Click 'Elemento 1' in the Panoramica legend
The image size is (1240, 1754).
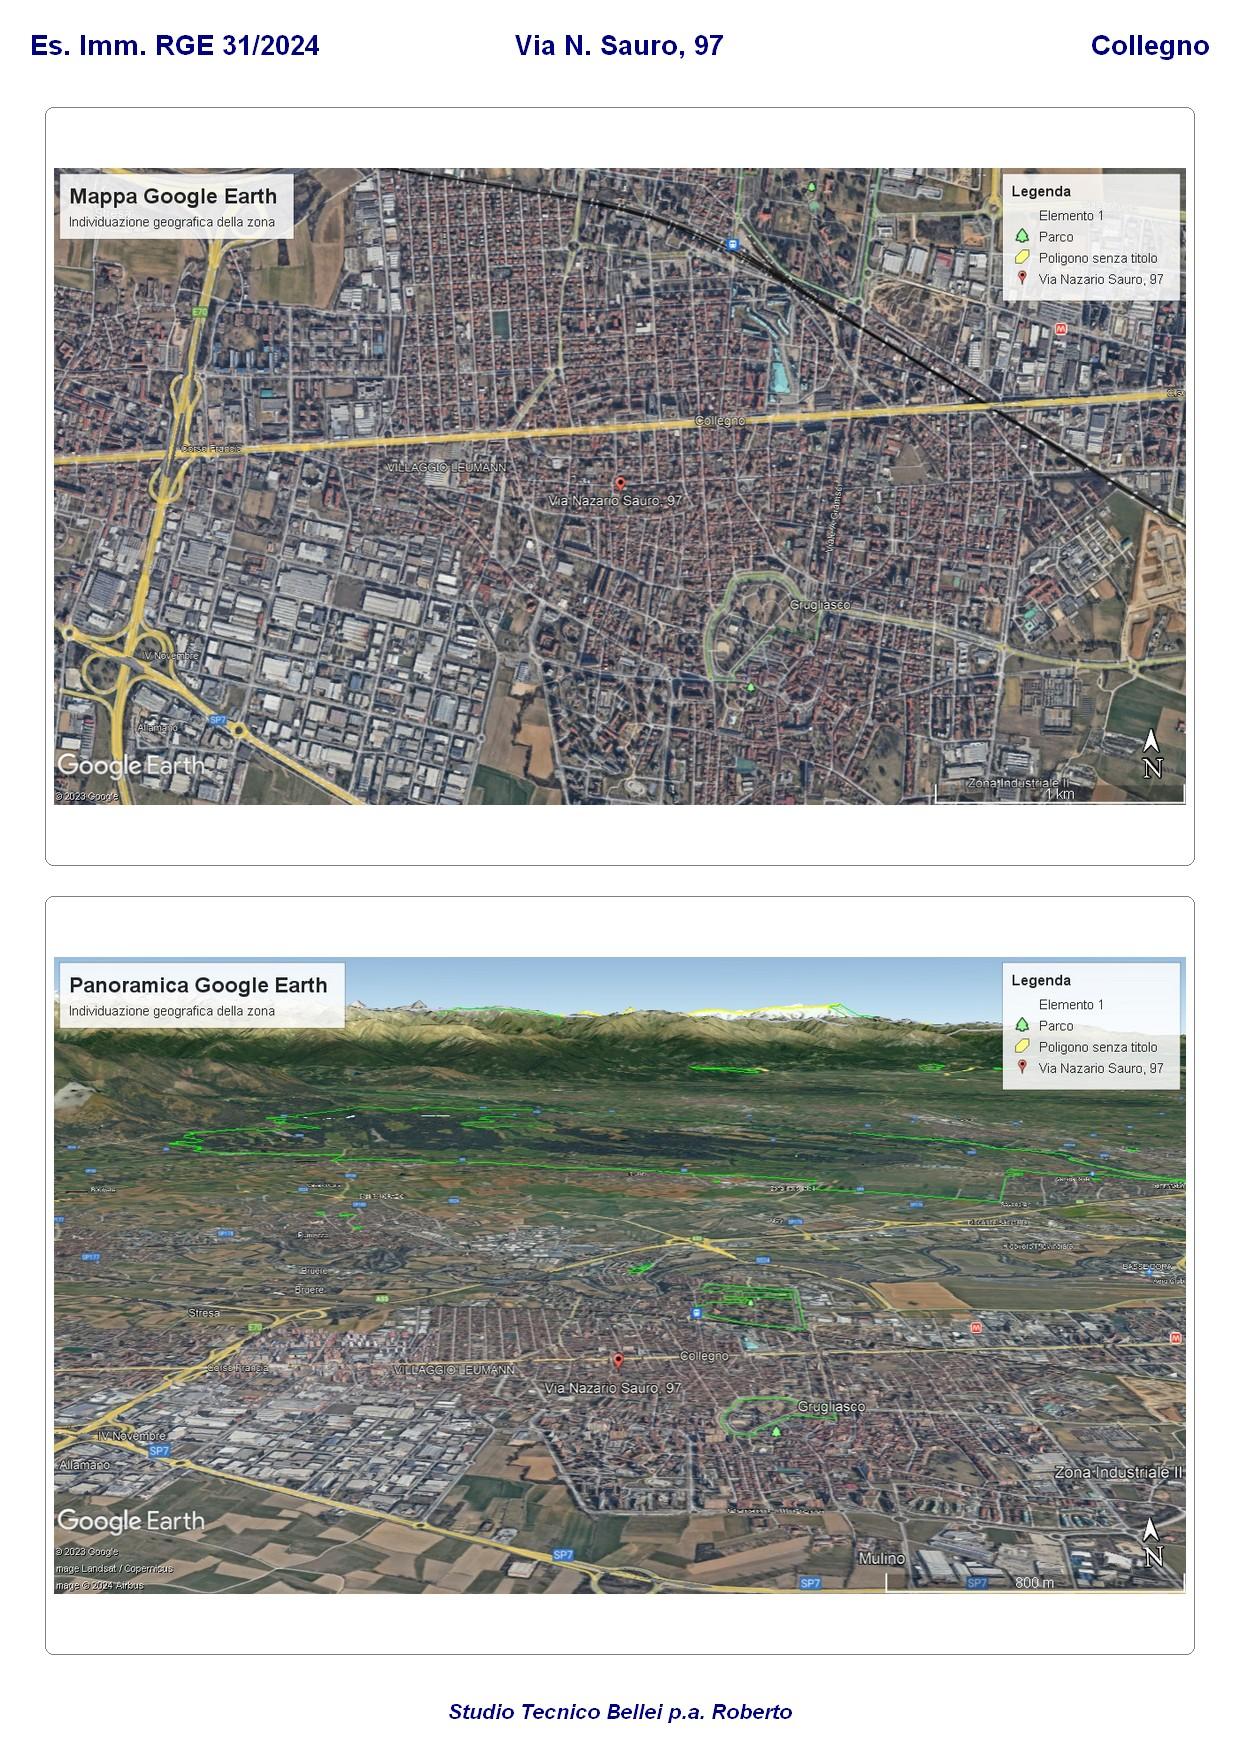point(1071,1004)
